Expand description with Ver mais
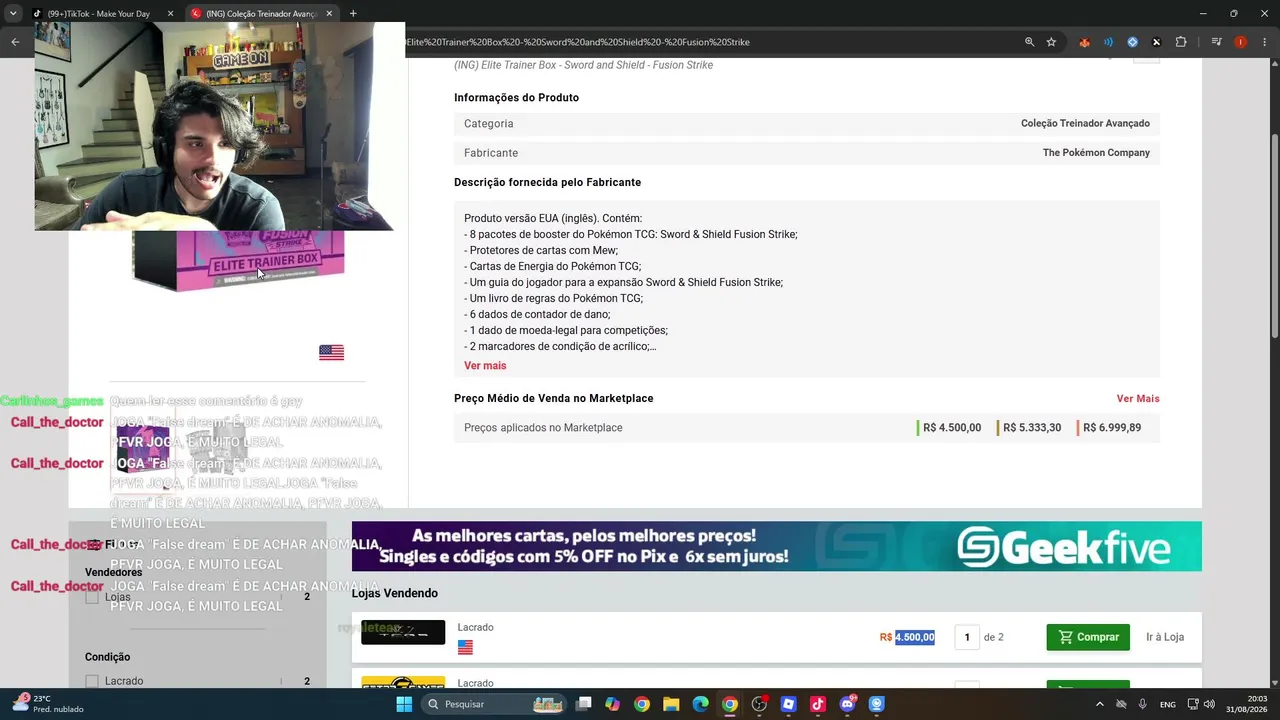 [x=485, y=366]
